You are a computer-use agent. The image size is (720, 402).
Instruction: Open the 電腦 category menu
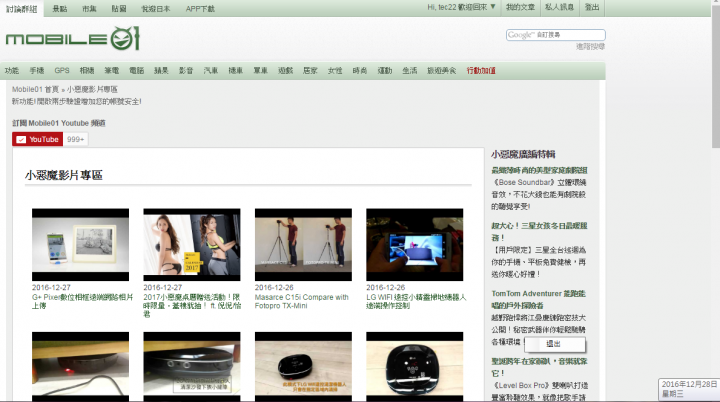136,70
